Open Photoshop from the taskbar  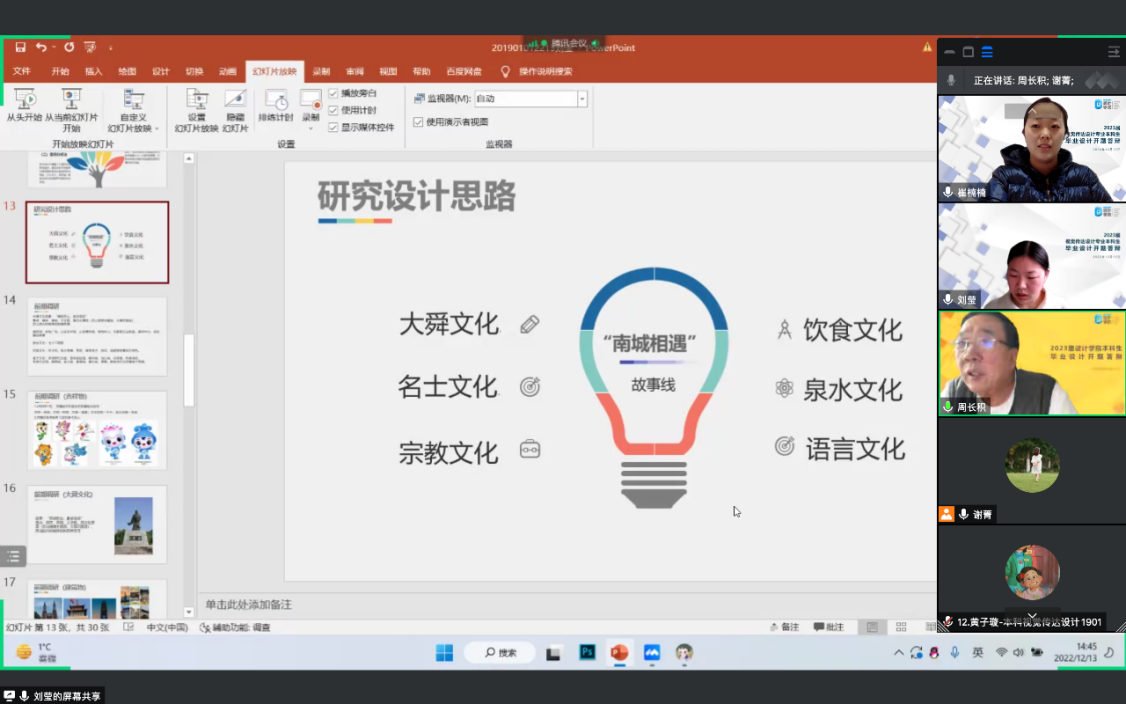pos(587,652)
